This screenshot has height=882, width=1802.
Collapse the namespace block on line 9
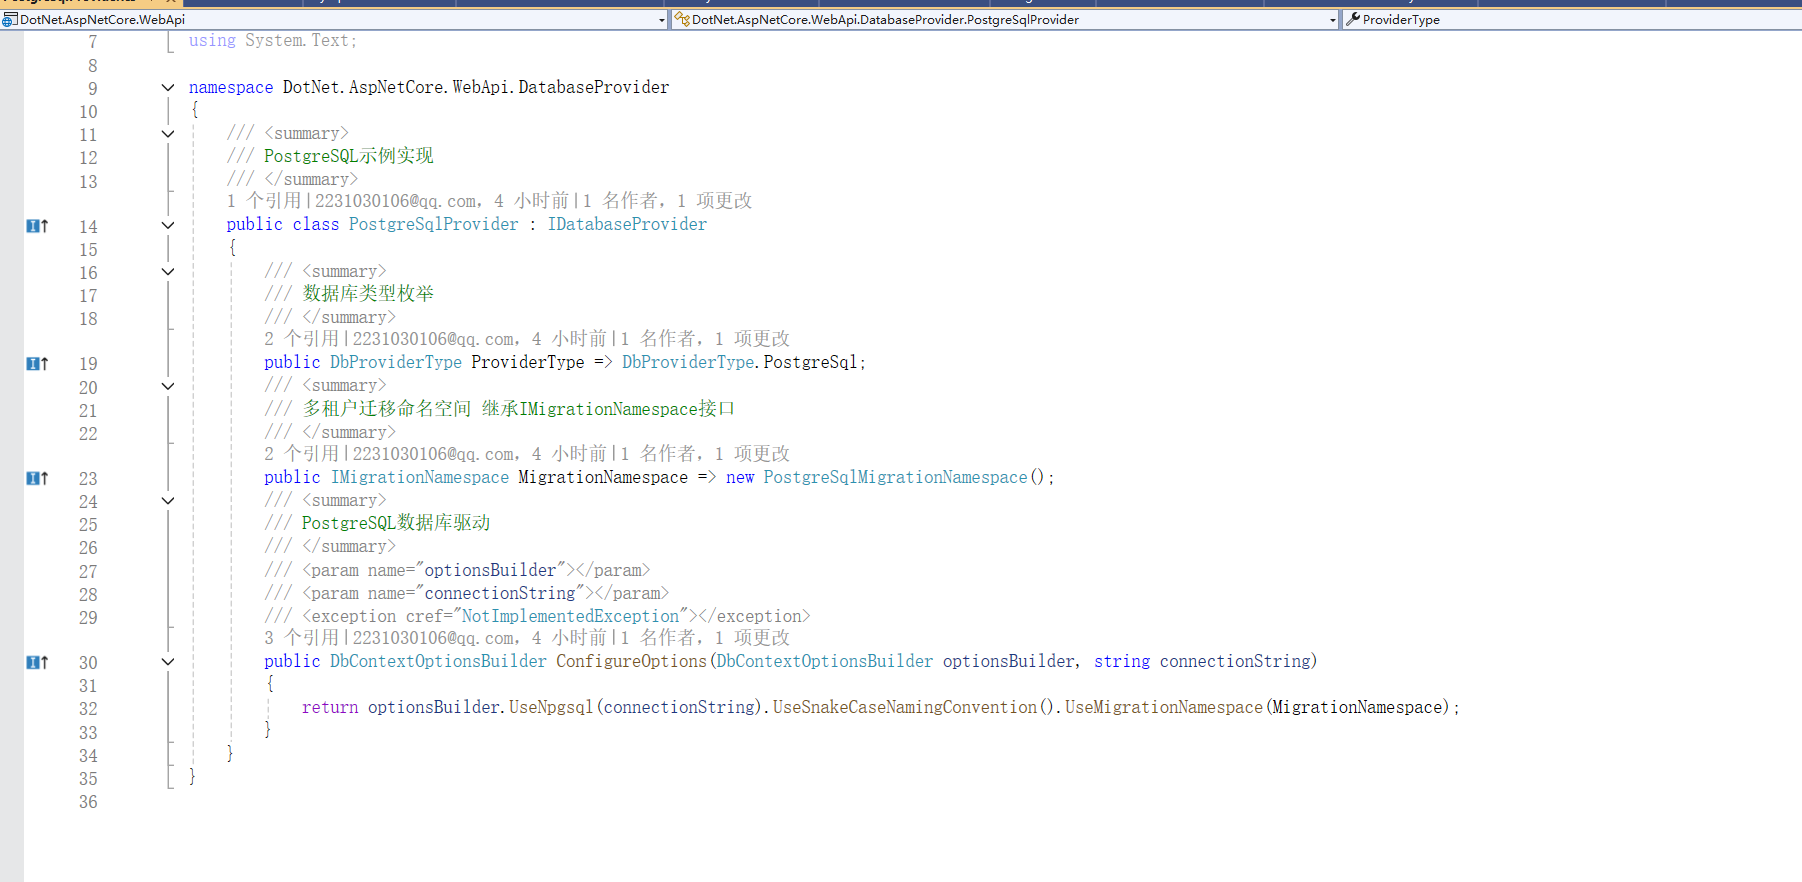click(168, 88)
